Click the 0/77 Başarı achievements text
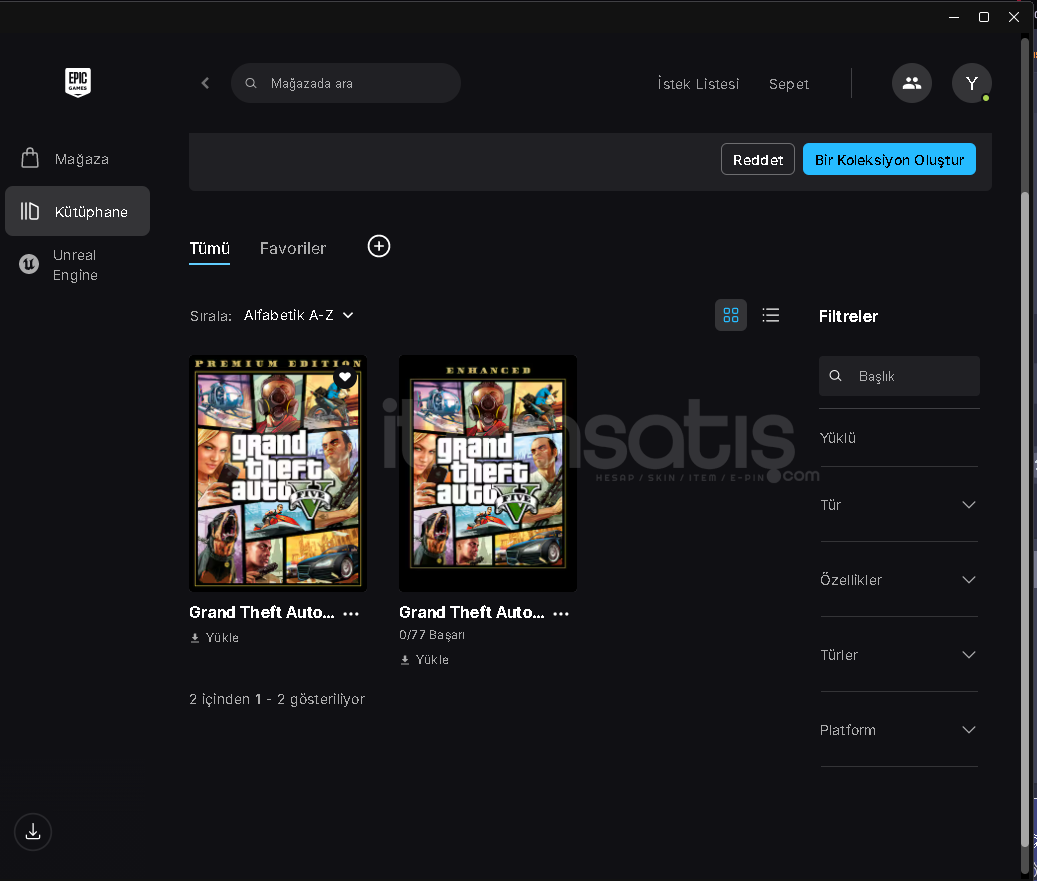 432,635
